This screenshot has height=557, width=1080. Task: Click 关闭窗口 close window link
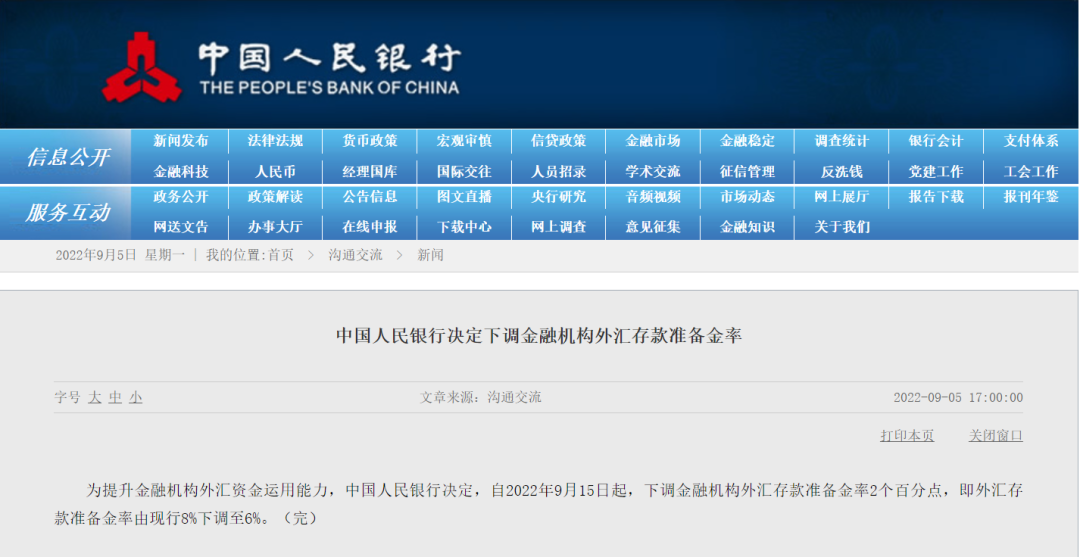[x=996, y=436]
